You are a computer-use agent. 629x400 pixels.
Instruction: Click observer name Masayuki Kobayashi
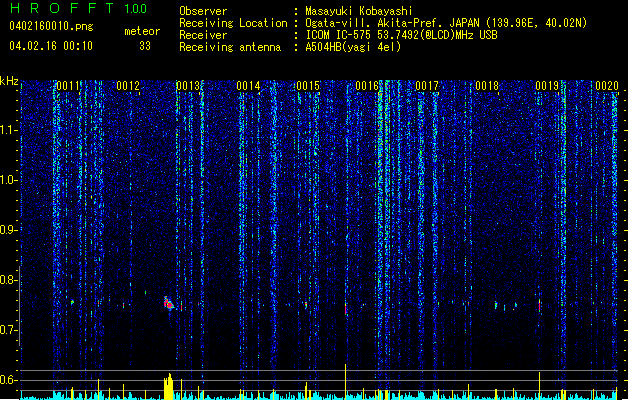359,11
